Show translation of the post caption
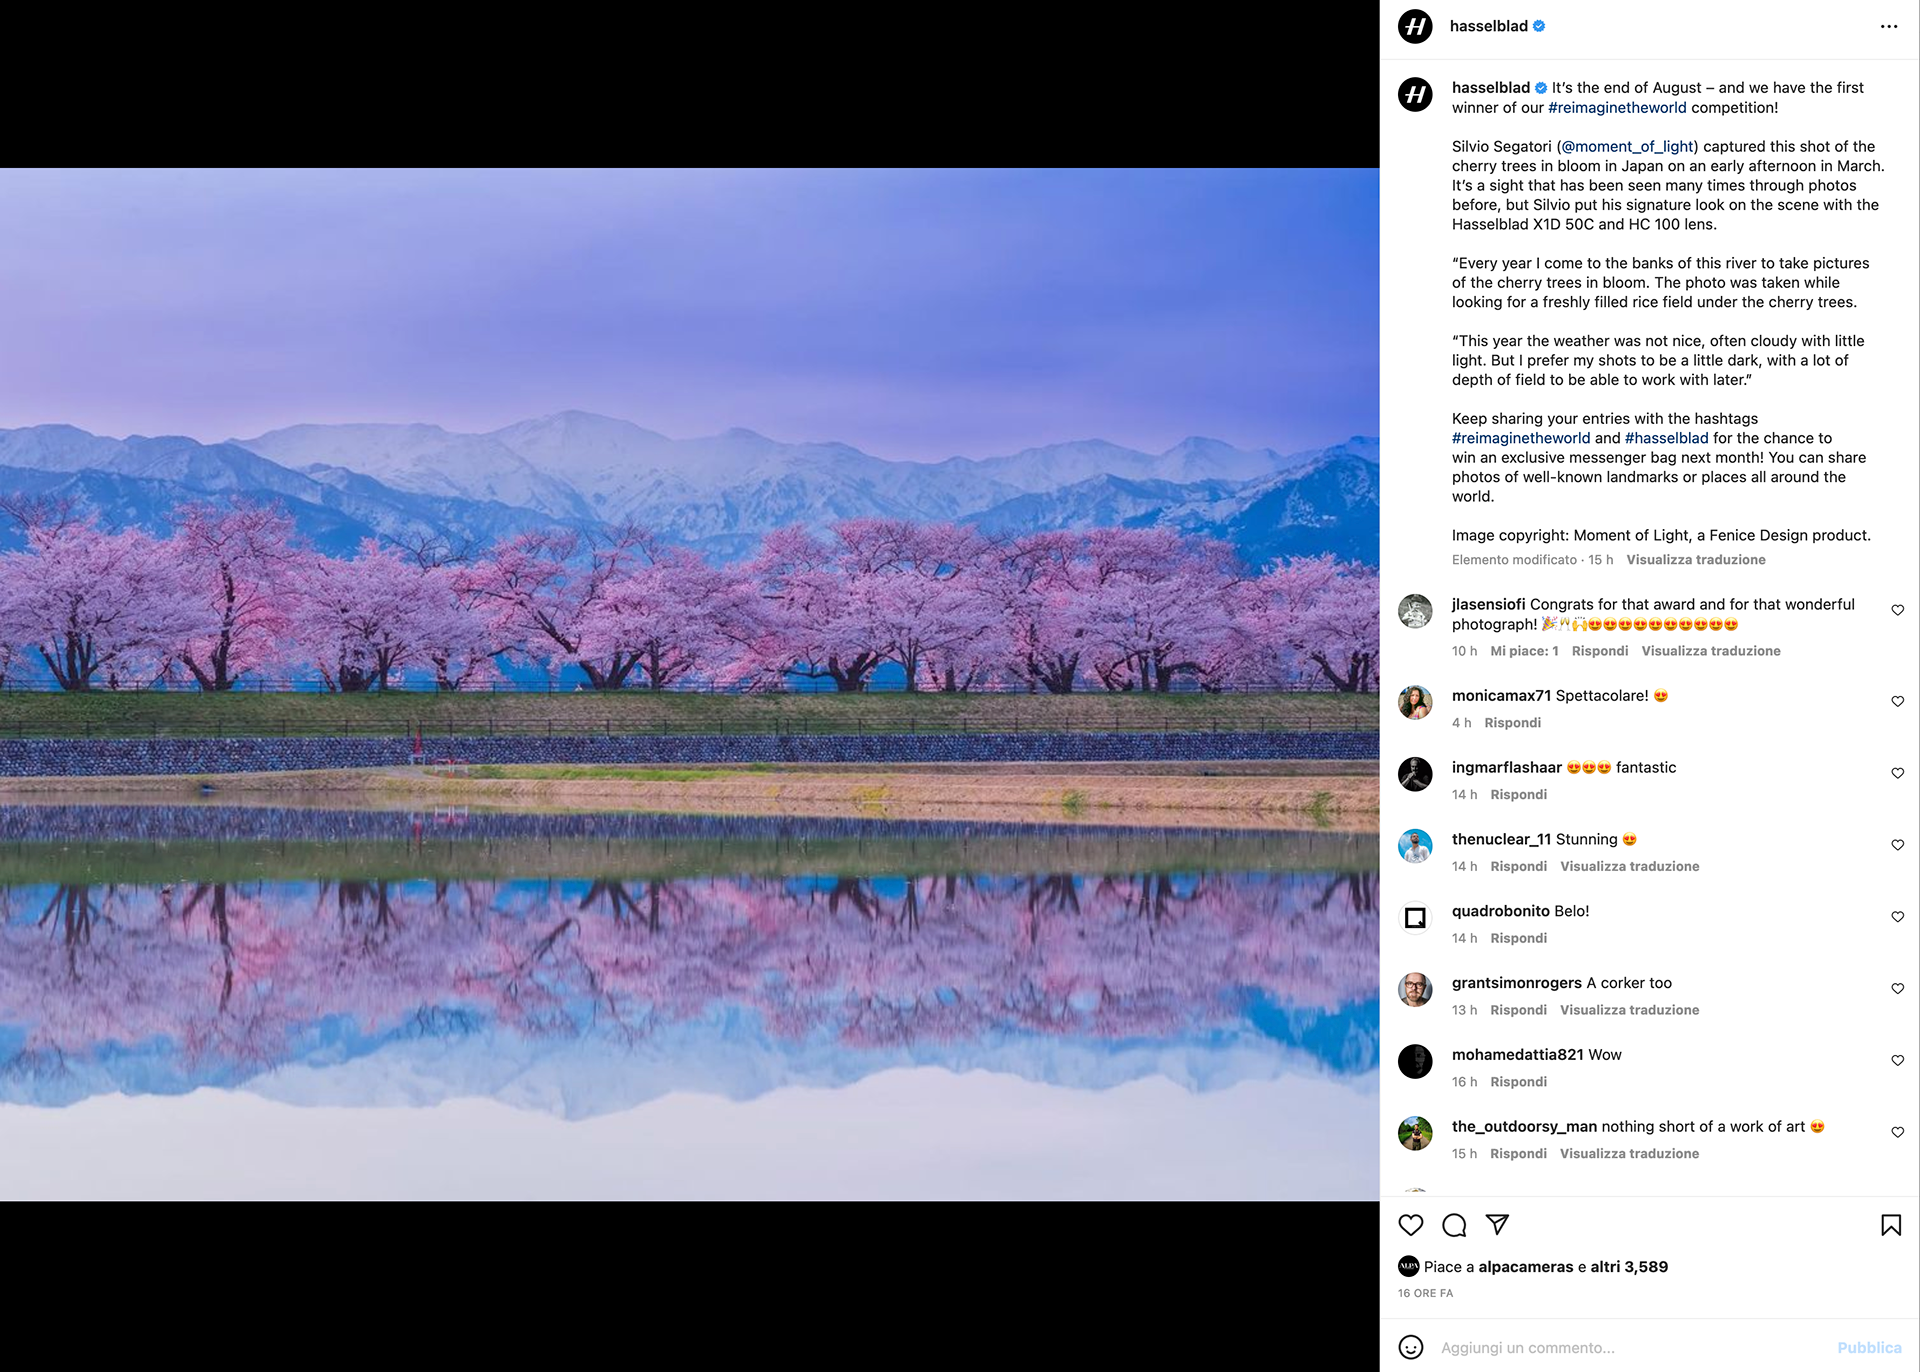Screen dimensions: 1920x1372 (x=1695, y=560)
